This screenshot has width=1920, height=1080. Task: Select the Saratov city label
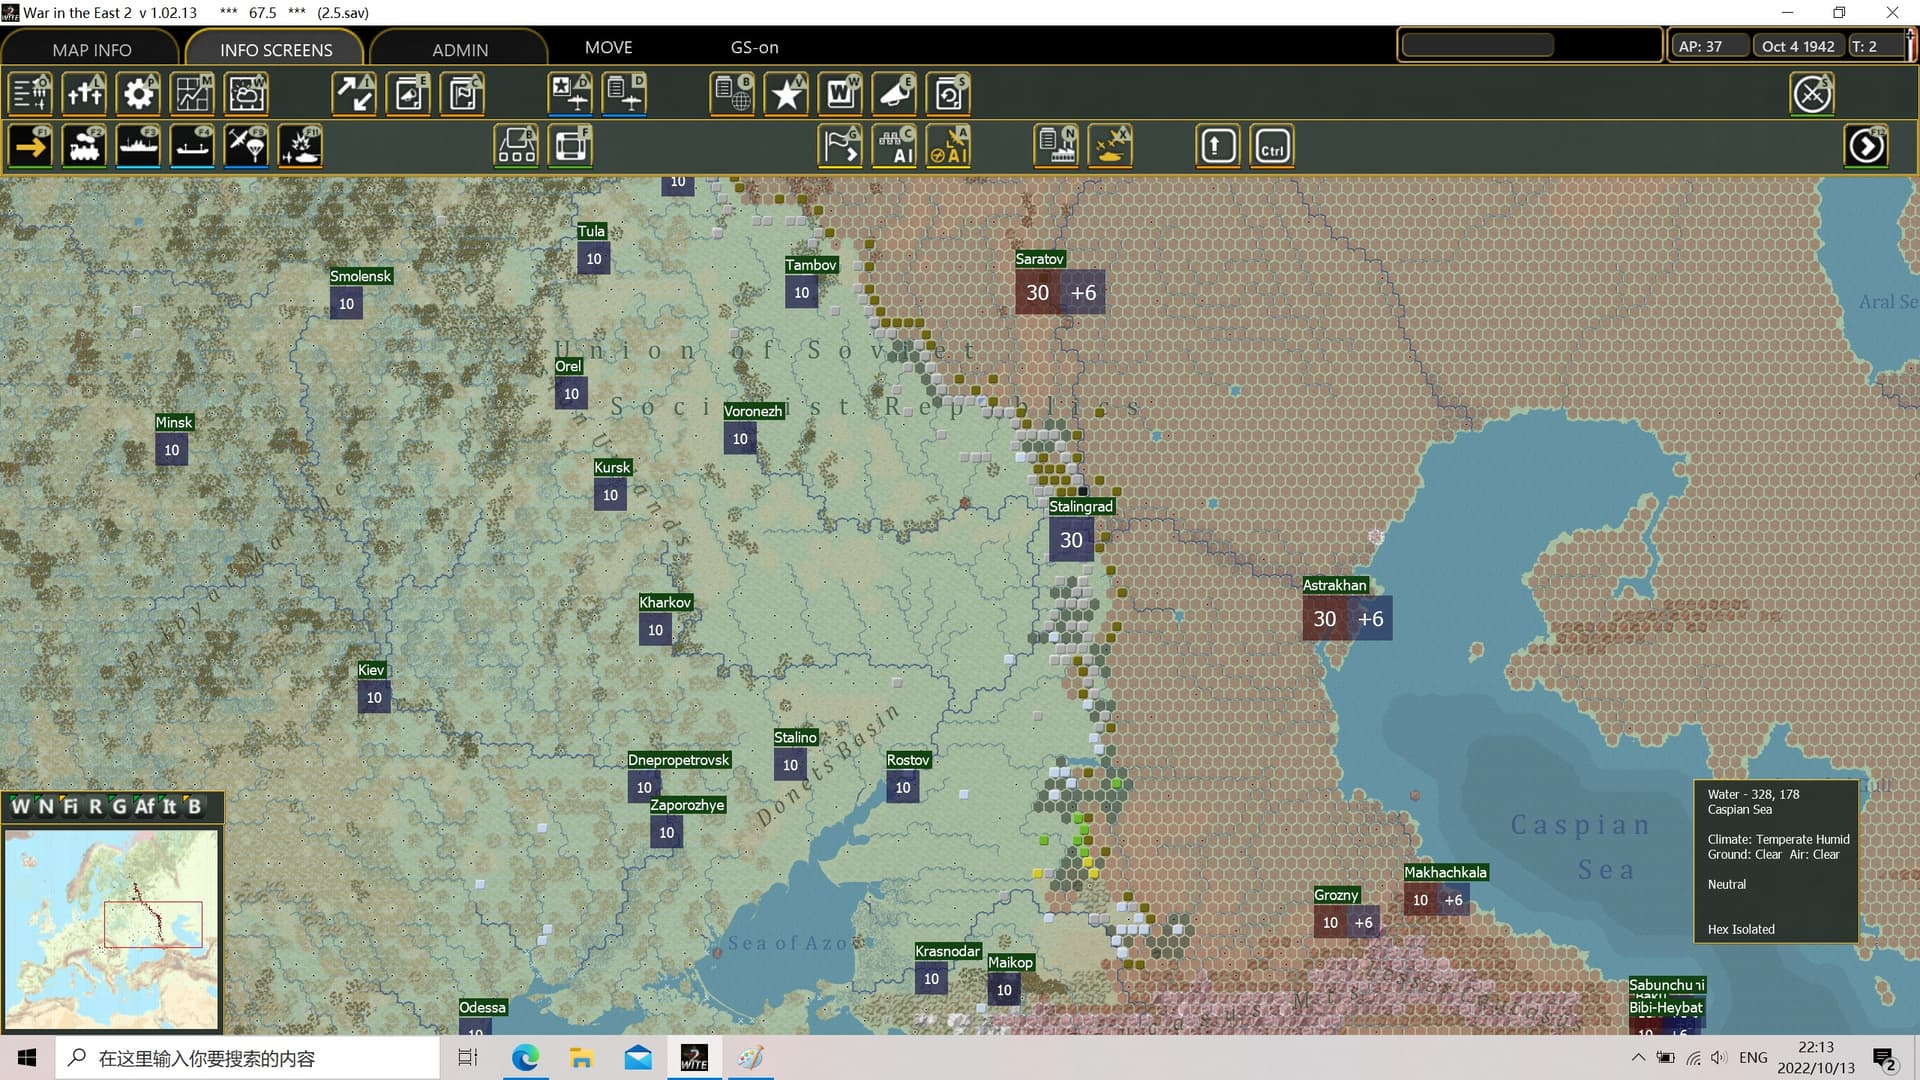click(x=1039, y=259)
